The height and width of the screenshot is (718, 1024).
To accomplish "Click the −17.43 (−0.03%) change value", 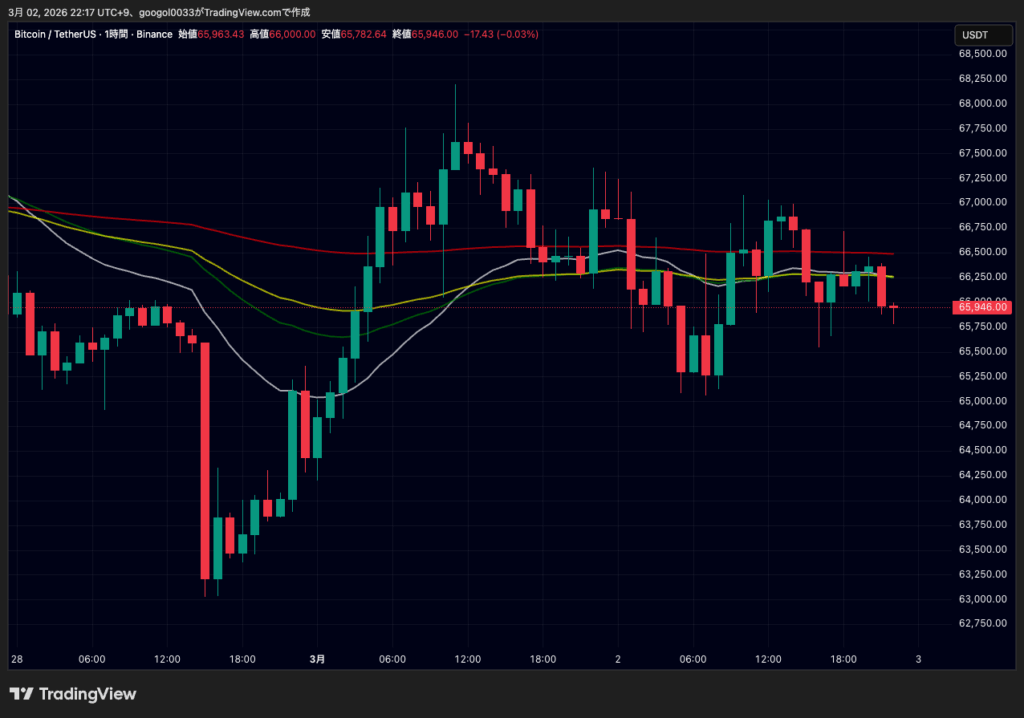I will [501, 34].
